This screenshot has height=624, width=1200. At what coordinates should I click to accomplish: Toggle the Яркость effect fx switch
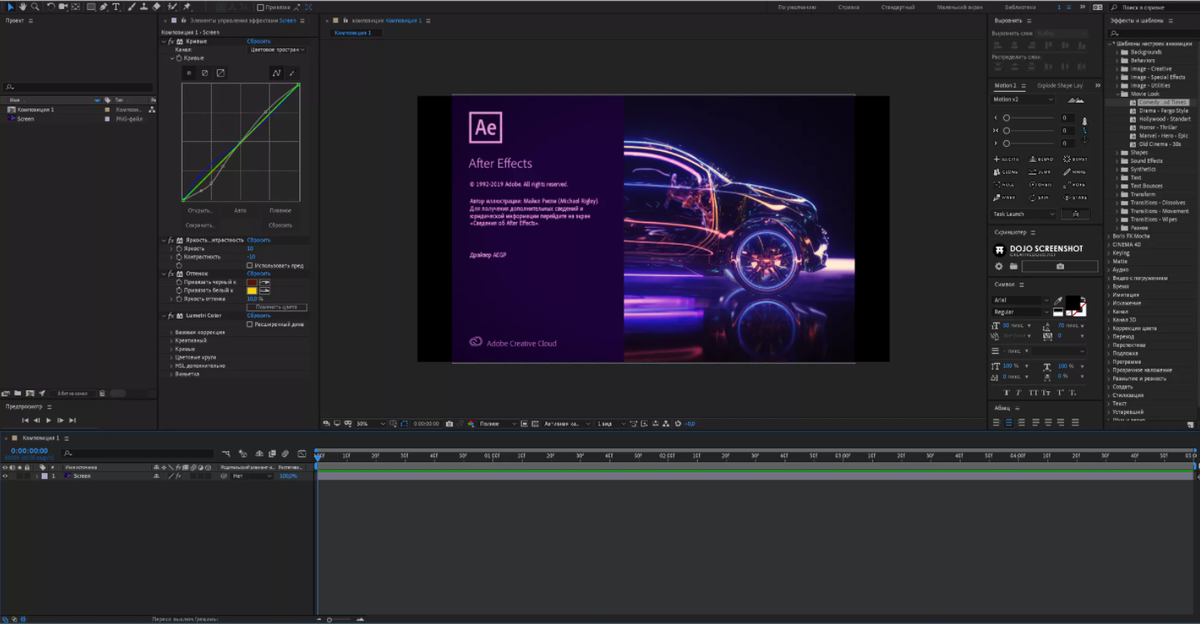(171, 240)
